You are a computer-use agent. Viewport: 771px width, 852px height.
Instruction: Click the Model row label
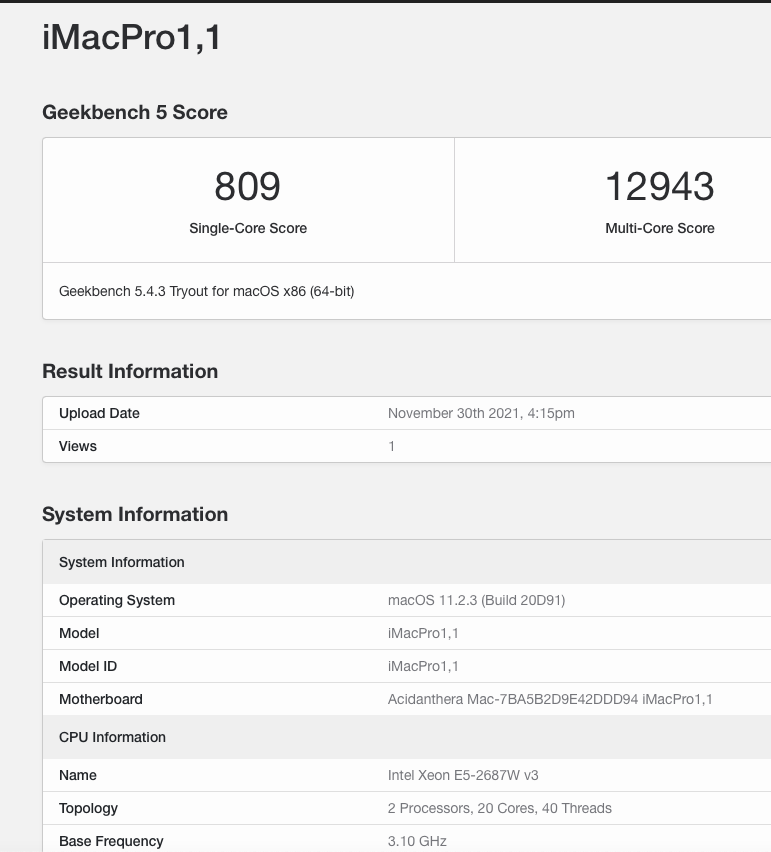pos(79,634)
